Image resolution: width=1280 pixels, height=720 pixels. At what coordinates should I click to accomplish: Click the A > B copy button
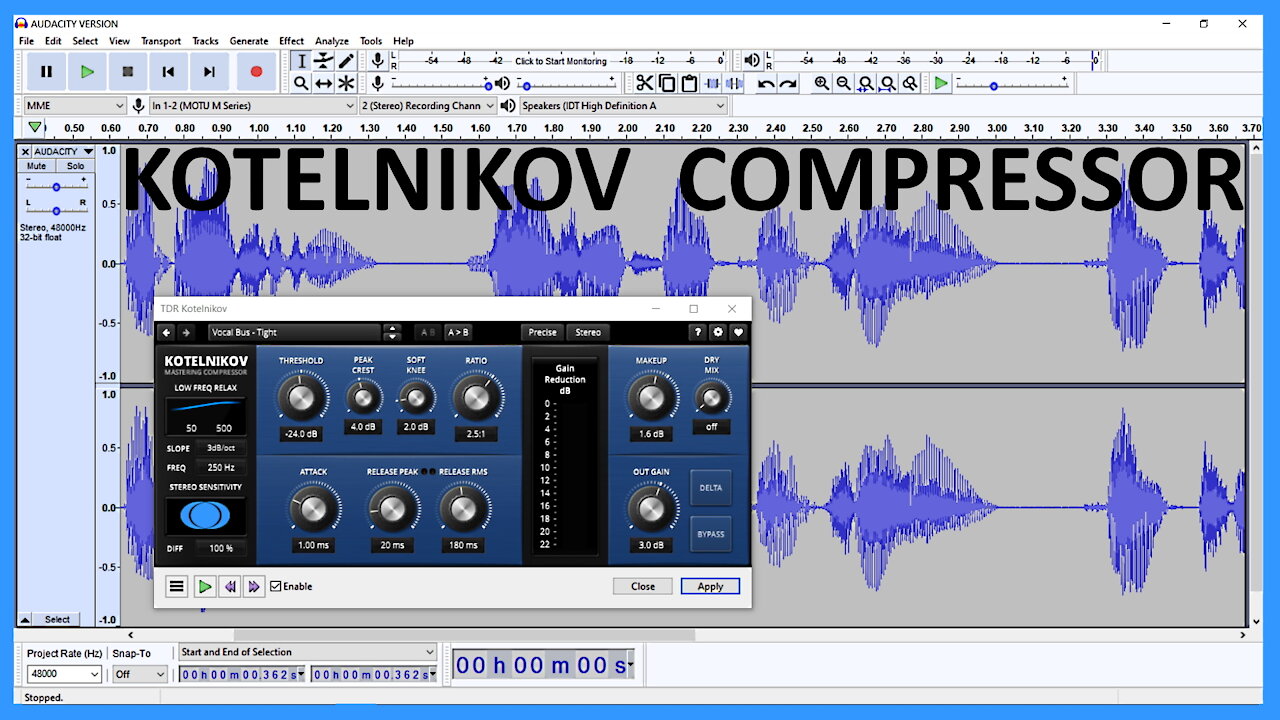pos(458,332)
